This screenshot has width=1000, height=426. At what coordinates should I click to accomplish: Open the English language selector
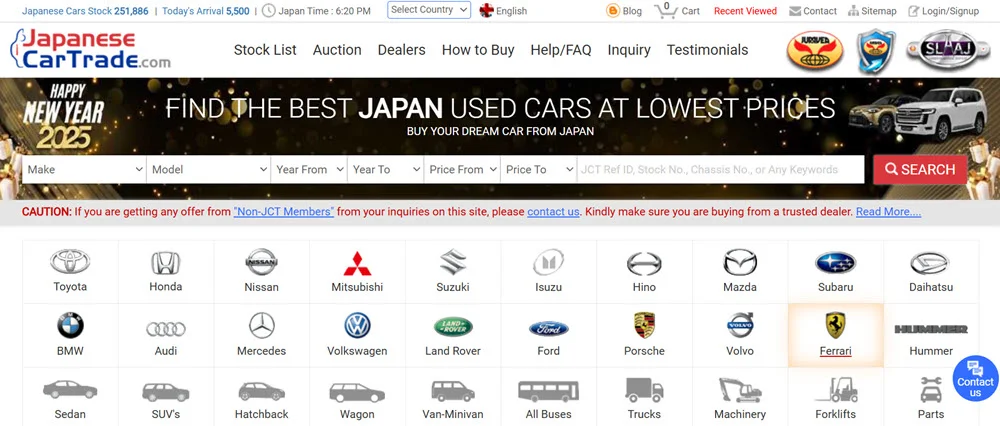(x=504, y=11)
